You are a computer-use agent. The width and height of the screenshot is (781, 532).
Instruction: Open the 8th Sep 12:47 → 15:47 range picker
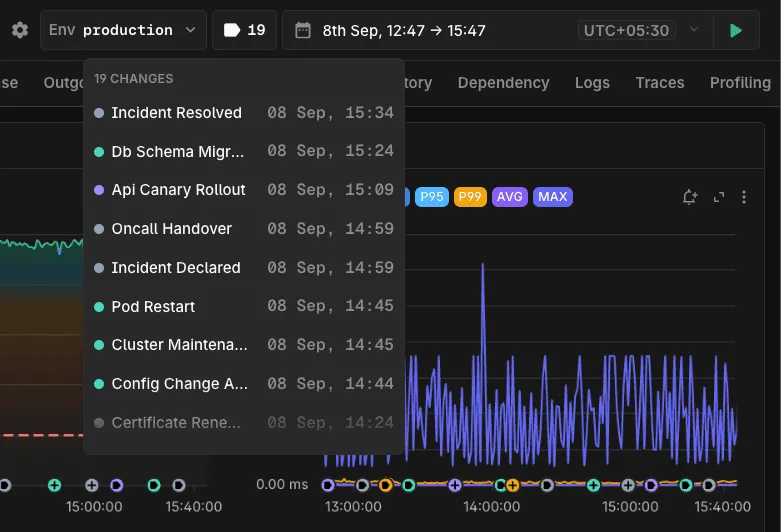click(x=404, y=31)
